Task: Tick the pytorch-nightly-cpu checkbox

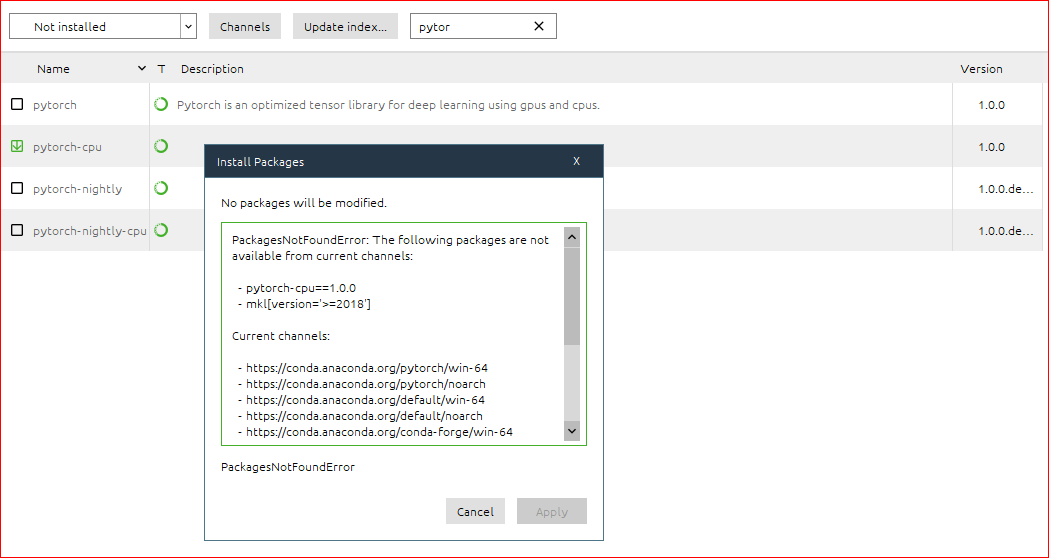Action: [x=17, y=230]
